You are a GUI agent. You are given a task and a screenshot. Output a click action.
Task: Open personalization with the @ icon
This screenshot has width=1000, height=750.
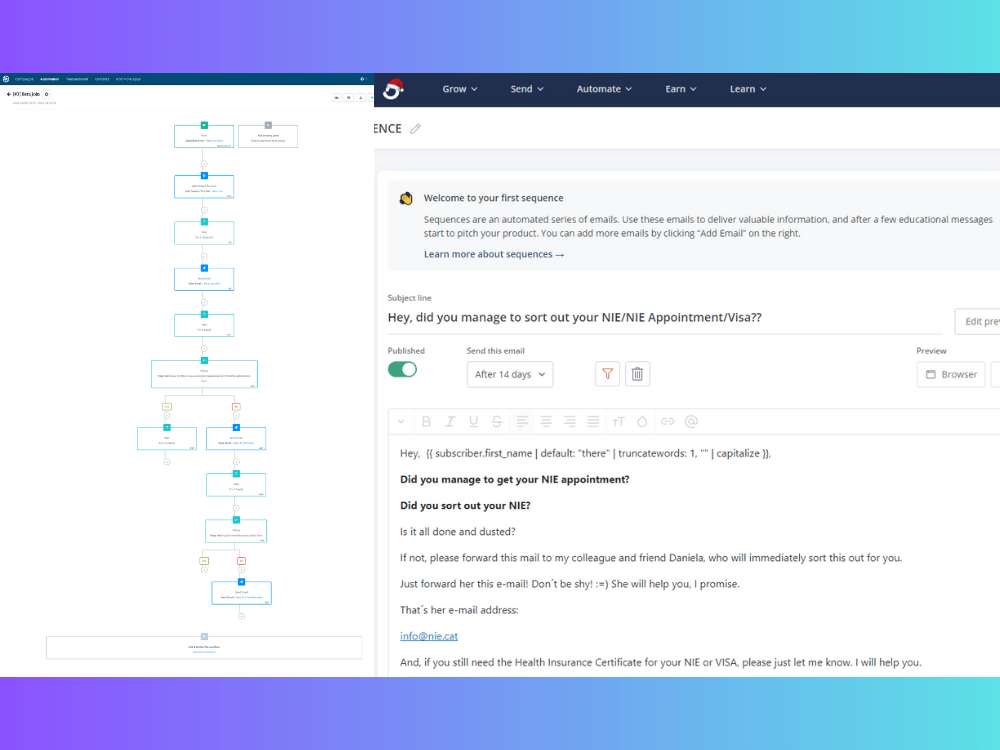tap(690, 421)
